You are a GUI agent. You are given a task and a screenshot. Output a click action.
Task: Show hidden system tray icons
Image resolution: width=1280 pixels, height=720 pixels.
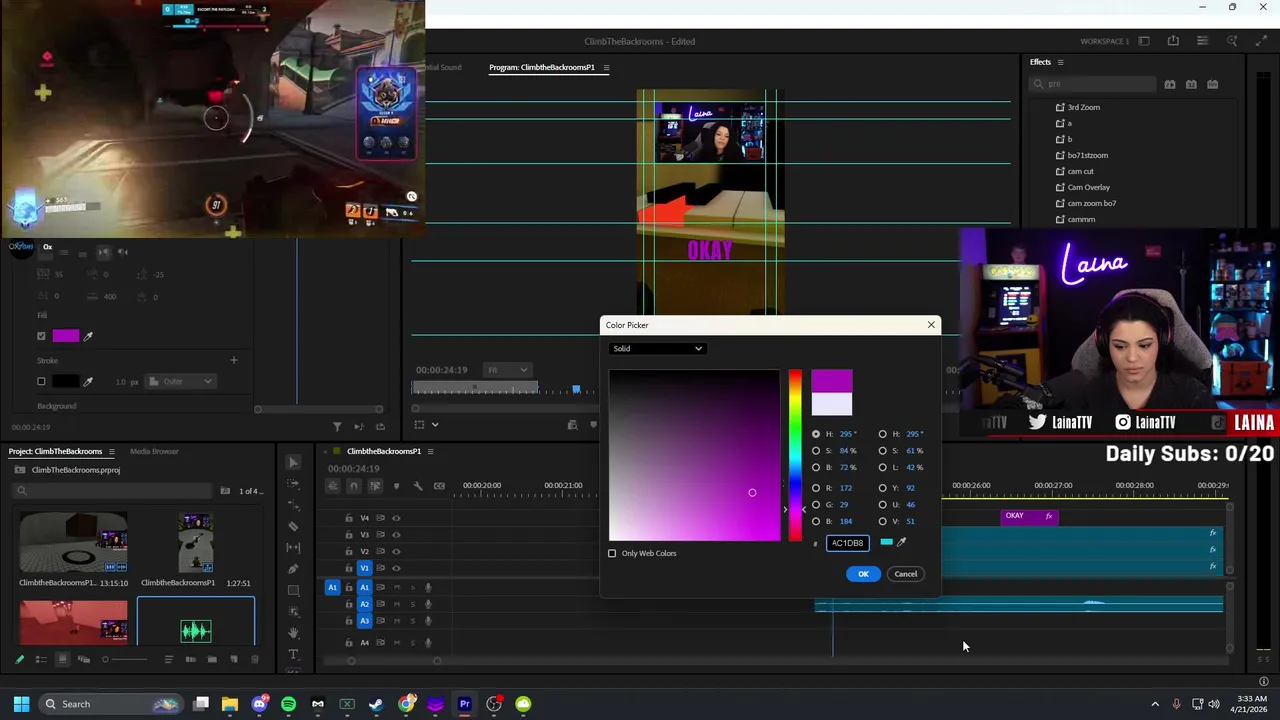[x=1155, y=704]
